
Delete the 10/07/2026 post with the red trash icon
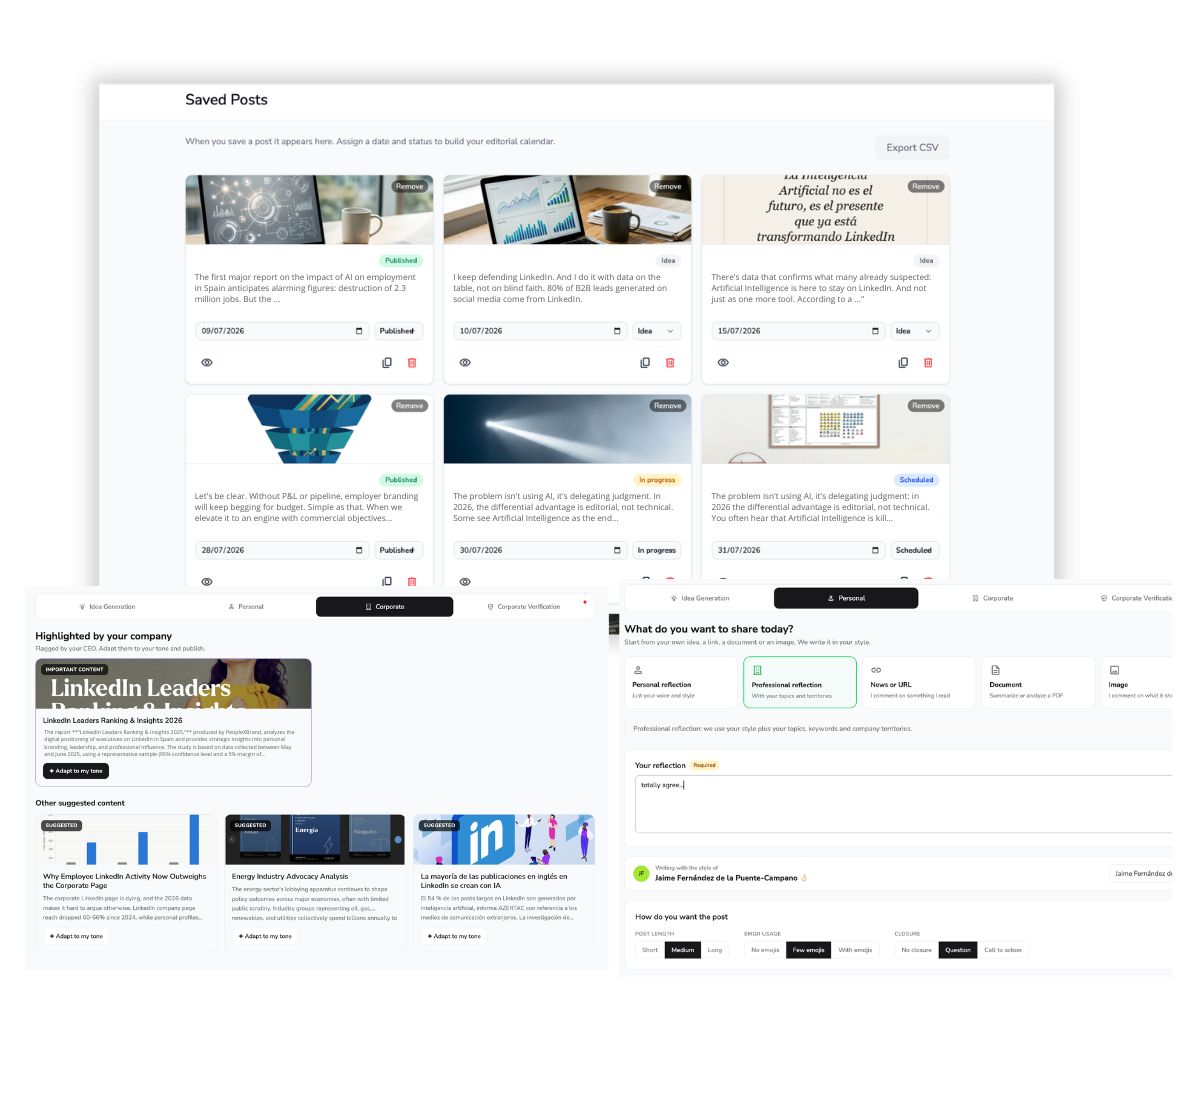(670, 362)
